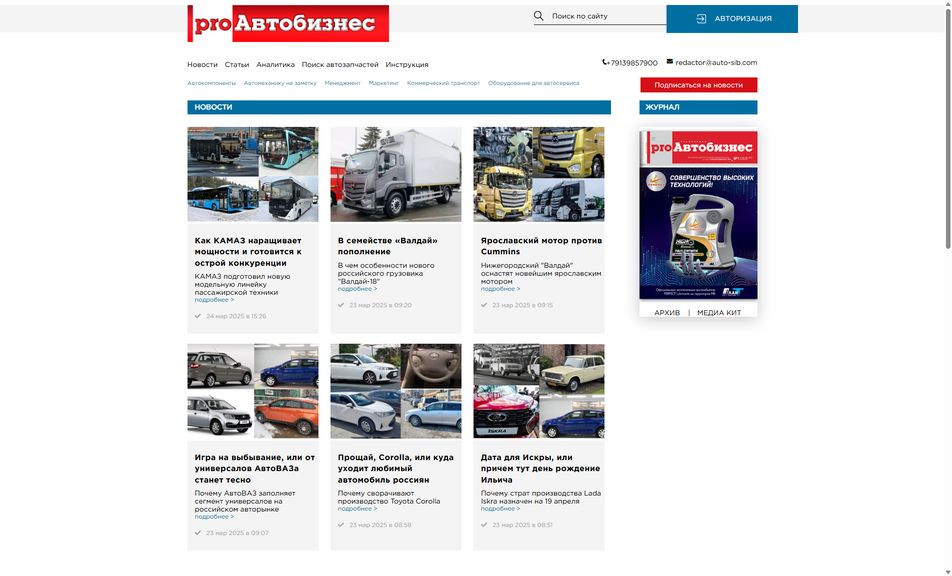
Task: Go to Коммерческий транспорт category
Action: 443,83
